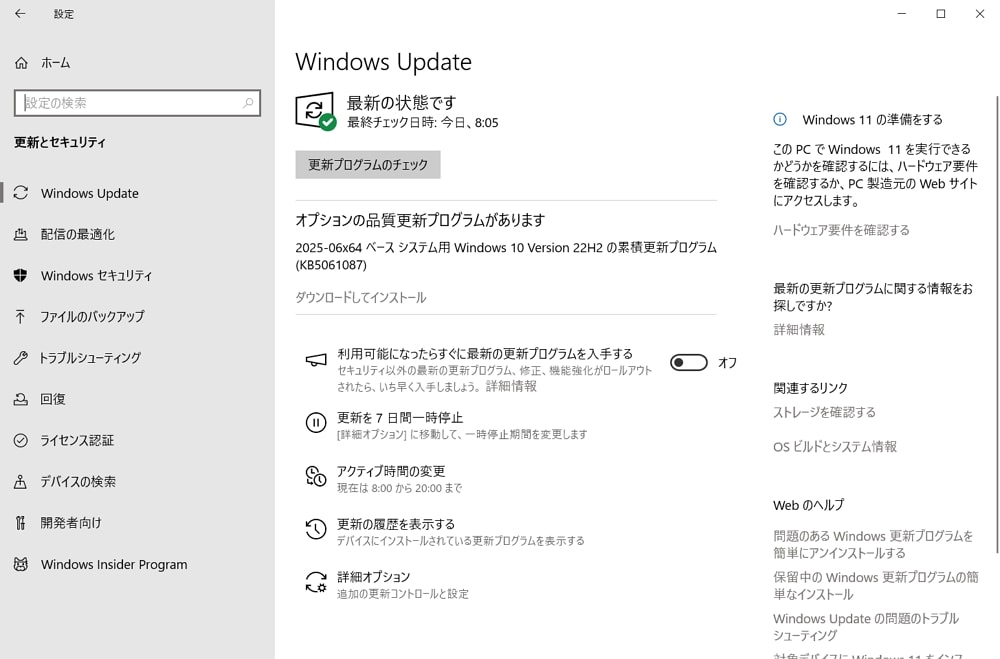Click the info icon beside Windows 11 の準備をする
Screen dimensions: 1000x659
(780, 119)
